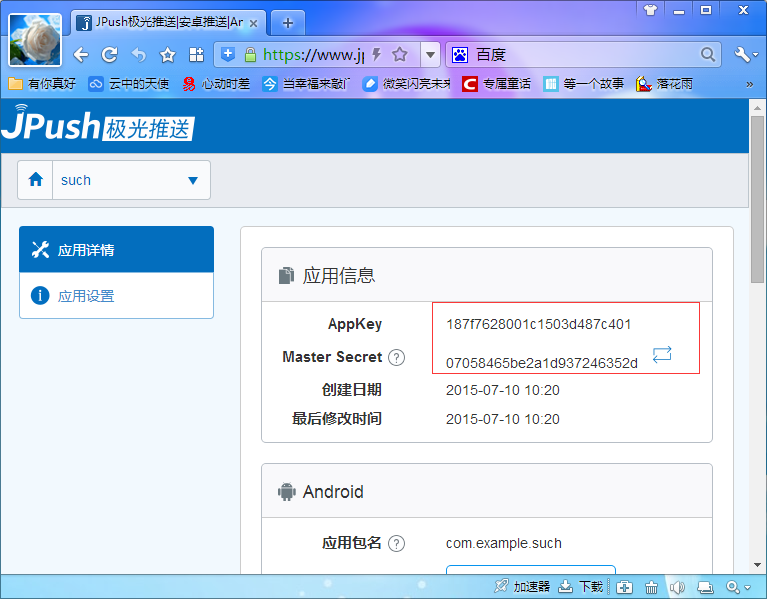Click the user avatar rose picture

[x=35, y=40]
